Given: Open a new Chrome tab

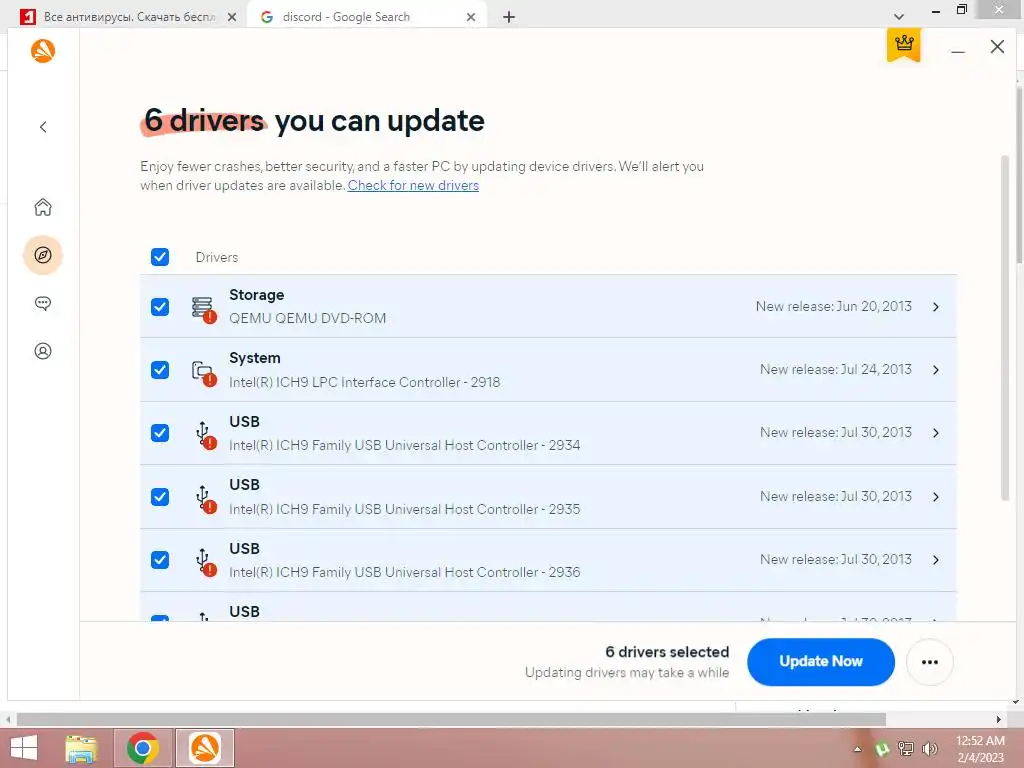Looking at the screenshot, I should pos(509,17).
